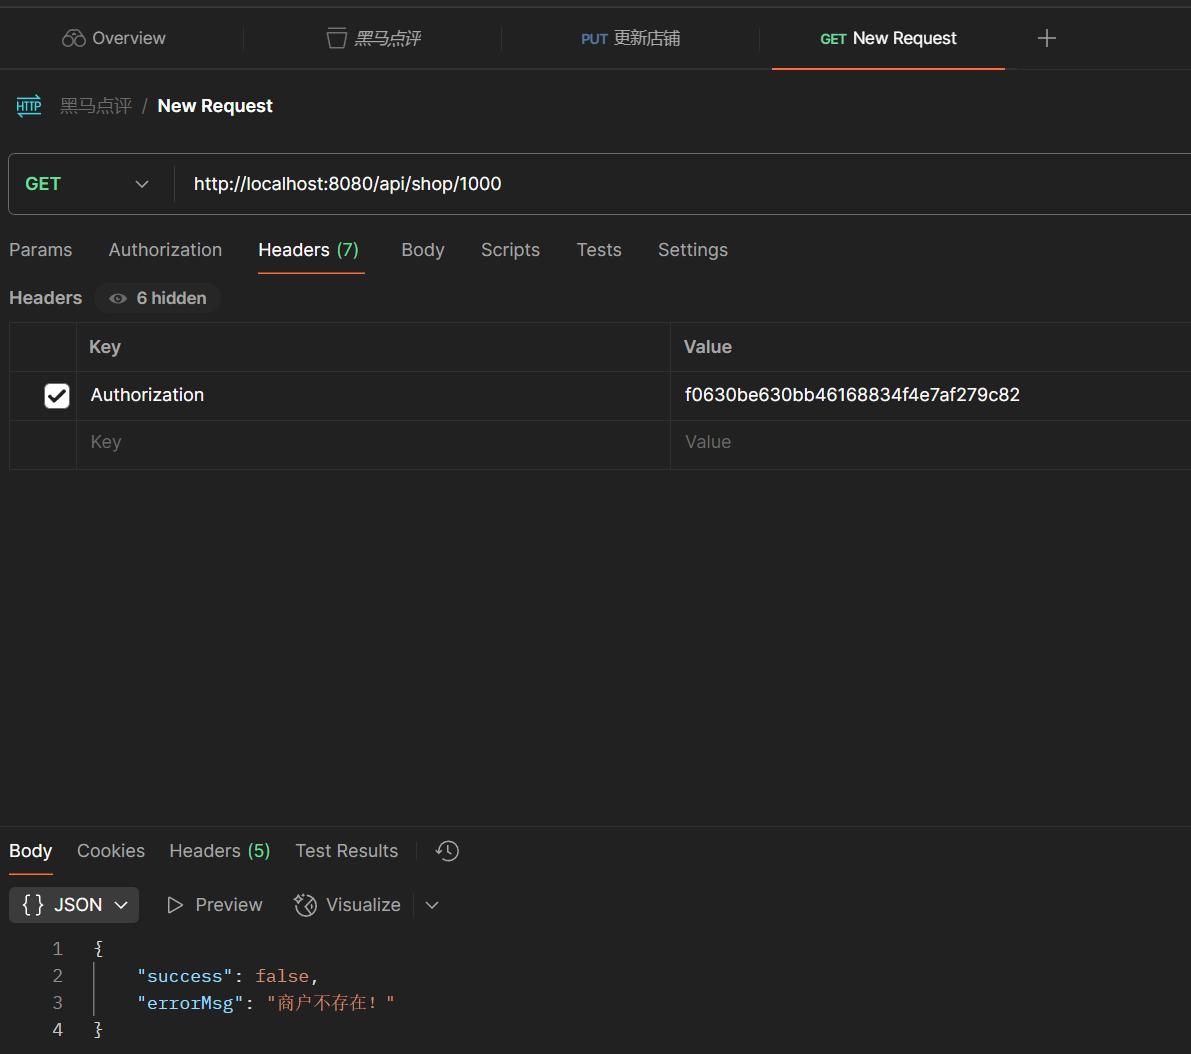
Task: Open the request Body tab
Action: tap(422, 250)
